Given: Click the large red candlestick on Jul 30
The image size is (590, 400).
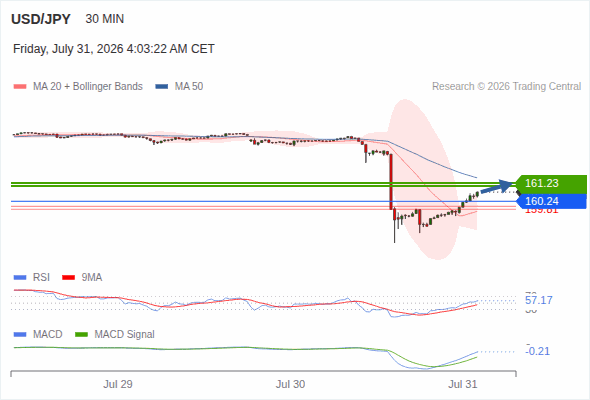Looking at the screenshot, I should pos(391,181).
